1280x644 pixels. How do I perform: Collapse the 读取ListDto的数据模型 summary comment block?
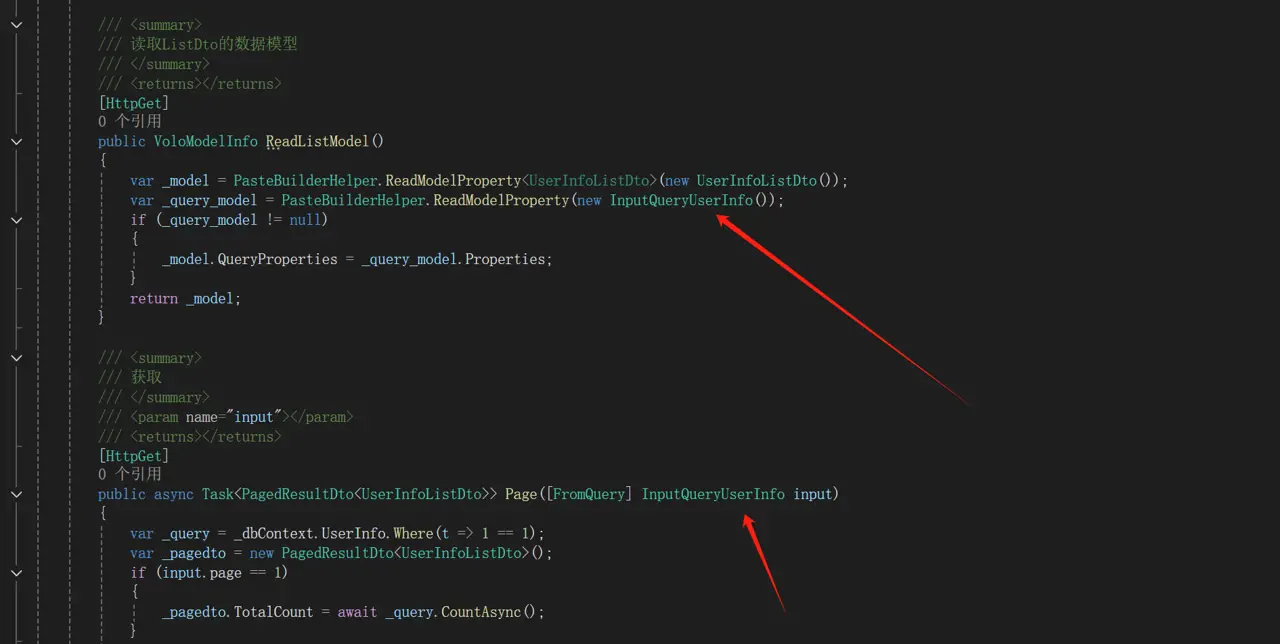(x=16, y=24)
